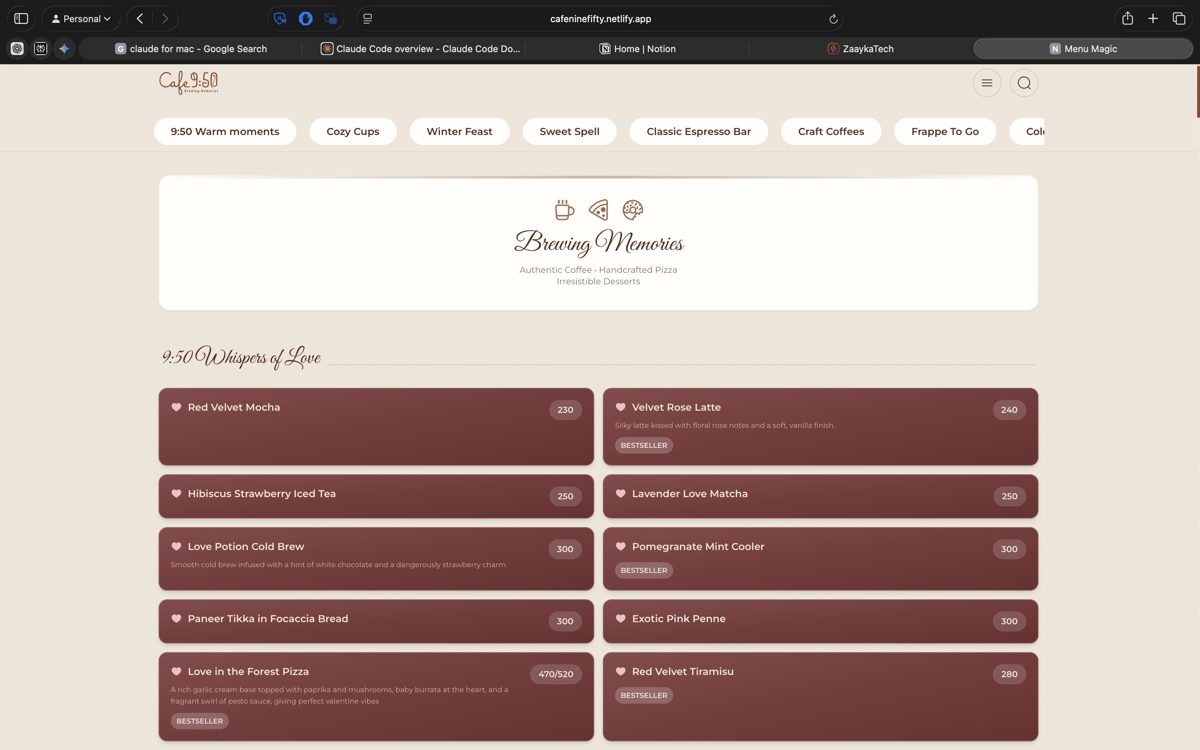Select the Winter Feast category
This screenshot has height=750, width=1200.
tap(459, 131)
